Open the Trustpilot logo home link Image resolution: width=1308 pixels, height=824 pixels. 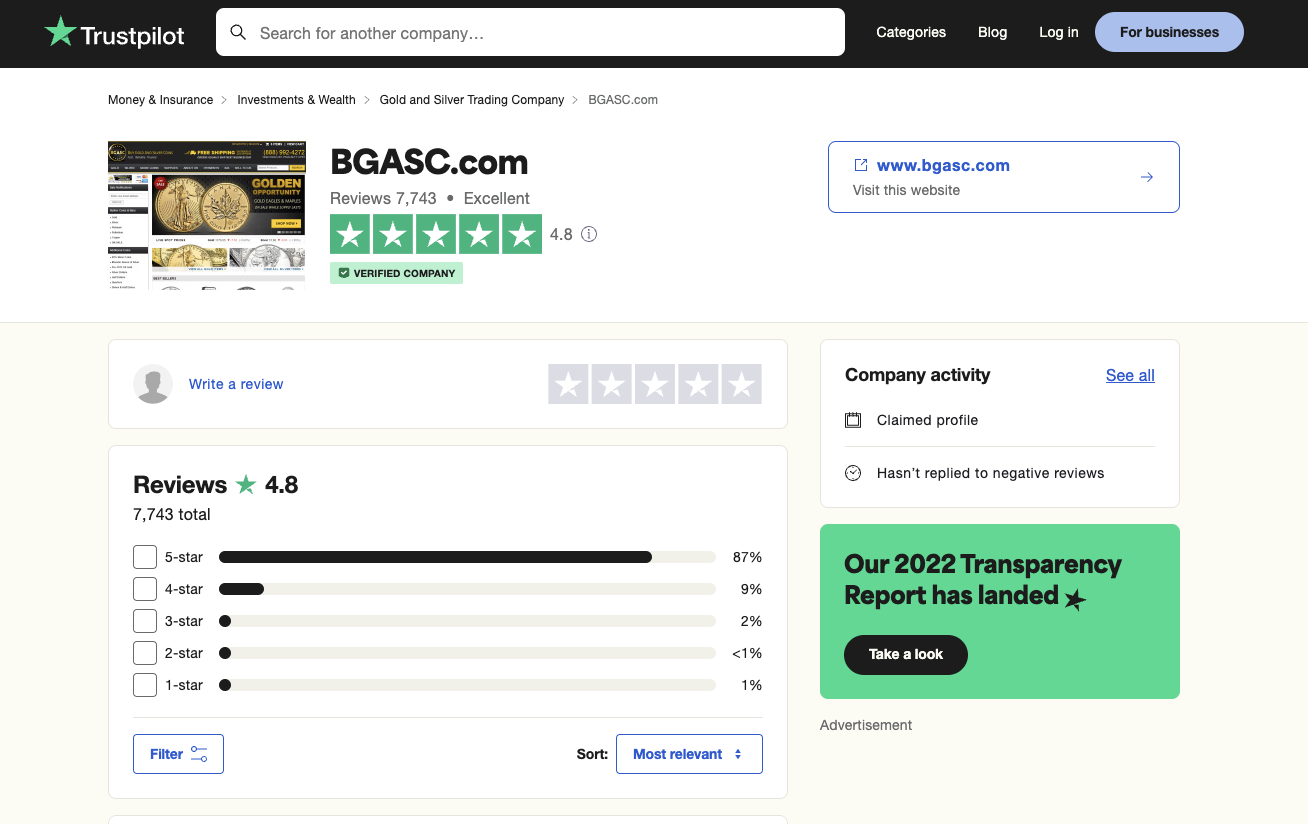coord(115,33)
